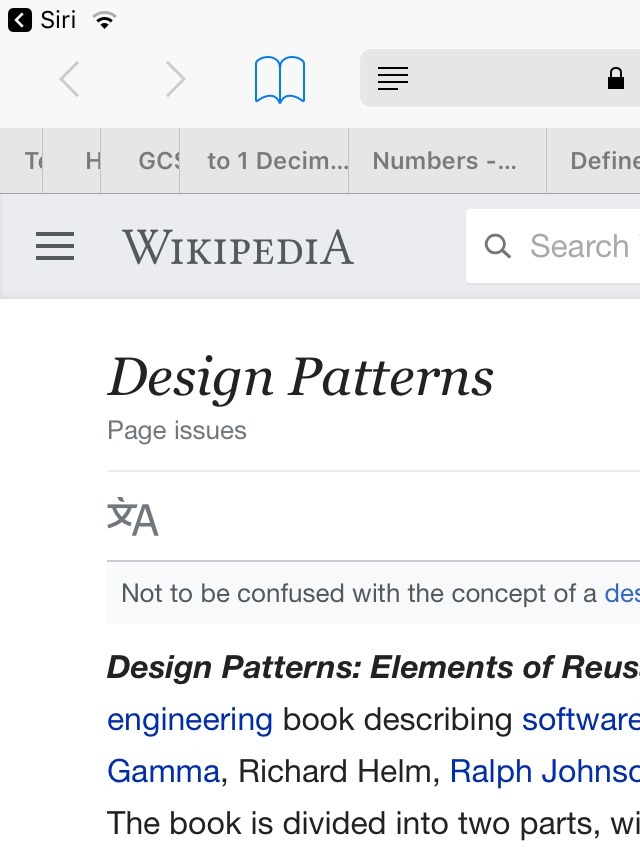The width and height of the screenshot is (640, 854).
Task: Go back with Safari's back arrow
Action: tap(69, 79)
